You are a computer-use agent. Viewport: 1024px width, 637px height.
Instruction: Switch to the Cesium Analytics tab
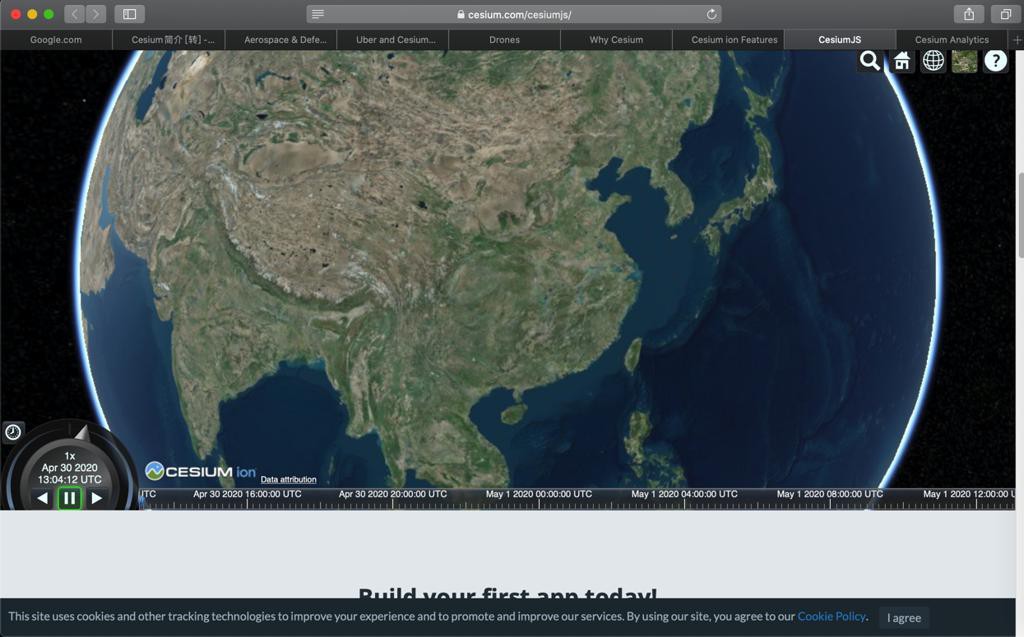[x=952, y=40]
